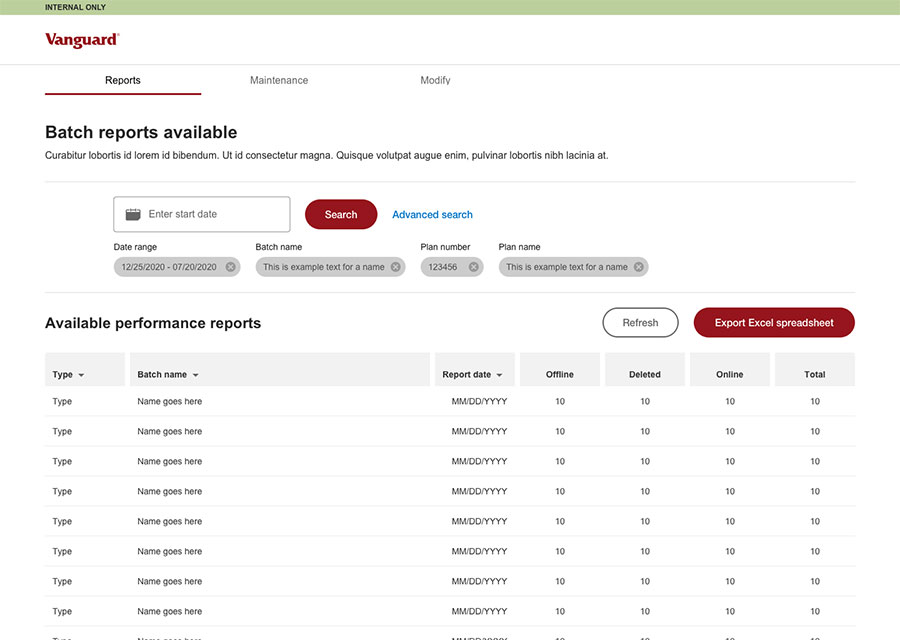Click the INTERNAL ONLY banner text

75,7
